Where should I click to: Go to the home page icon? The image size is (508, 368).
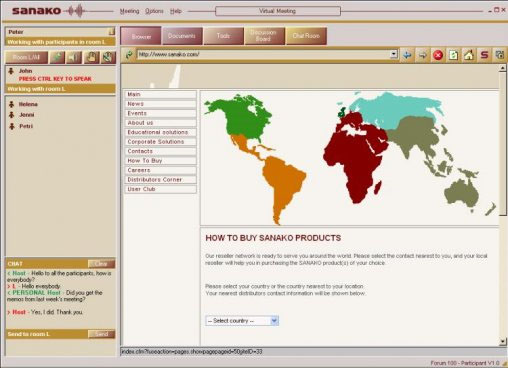click(x=469, y=55)
